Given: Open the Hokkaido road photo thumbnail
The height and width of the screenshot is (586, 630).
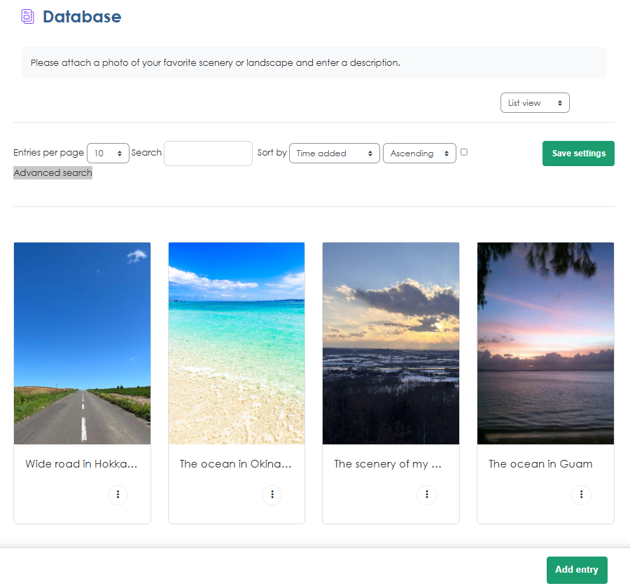Looking at the screenshot, I should click(82, 343).
